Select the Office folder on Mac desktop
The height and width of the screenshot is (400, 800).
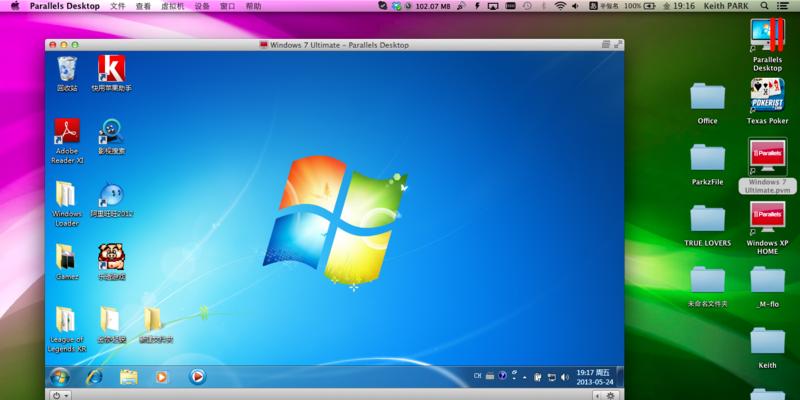pos(707,104)
